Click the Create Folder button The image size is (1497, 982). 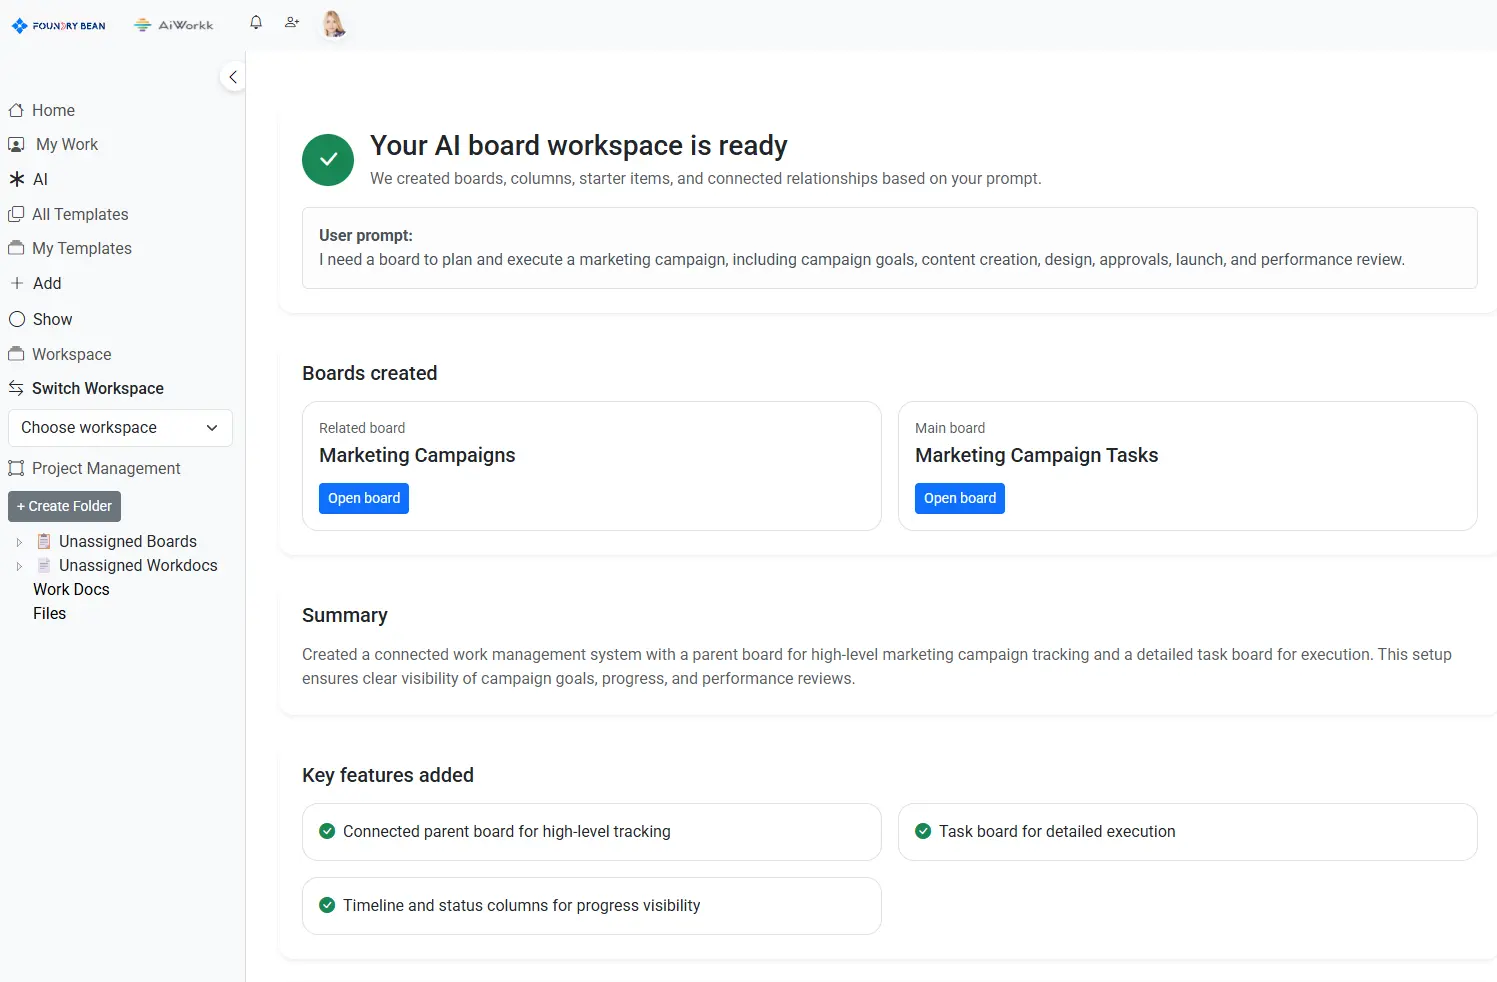point(64,506)
